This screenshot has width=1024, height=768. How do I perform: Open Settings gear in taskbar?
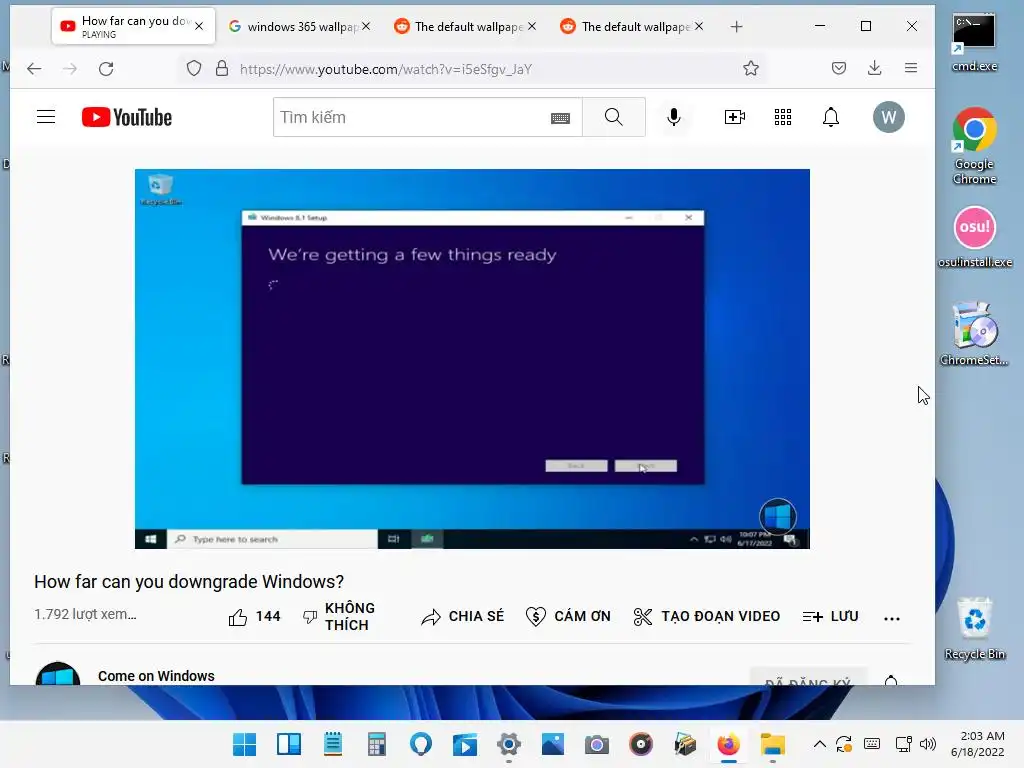(509, 744)
